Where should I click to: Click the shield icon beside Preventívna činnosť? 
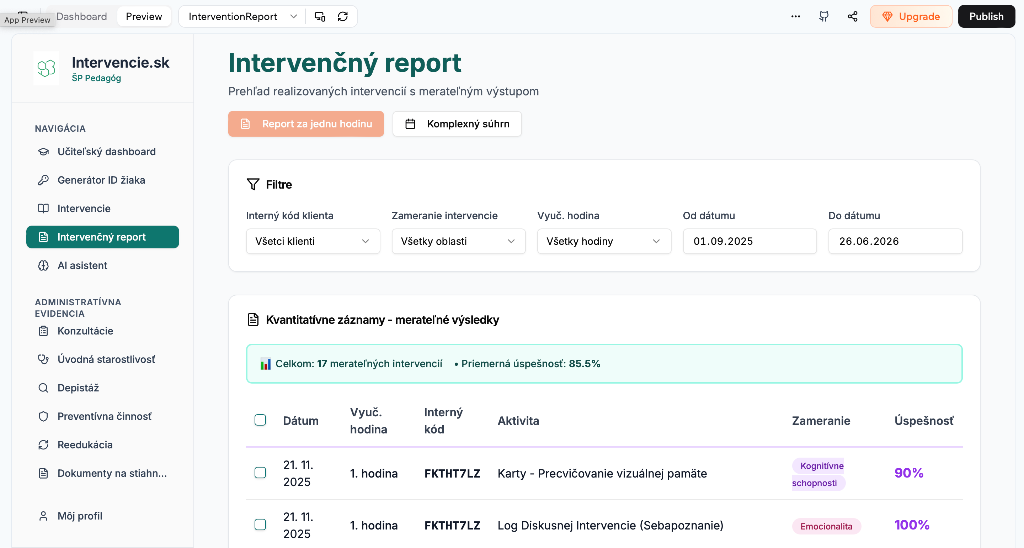click(43, 416)
